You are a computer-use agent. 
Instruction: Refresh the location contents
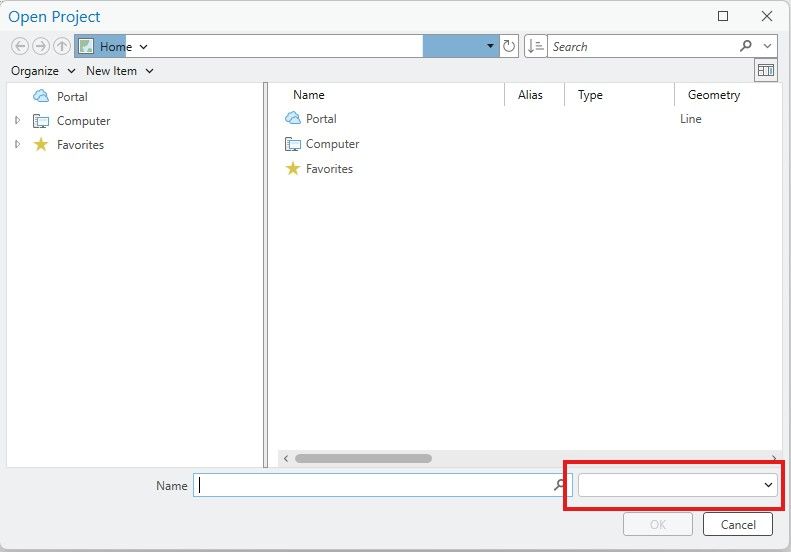pyautogui.click(x=509, y=46)
